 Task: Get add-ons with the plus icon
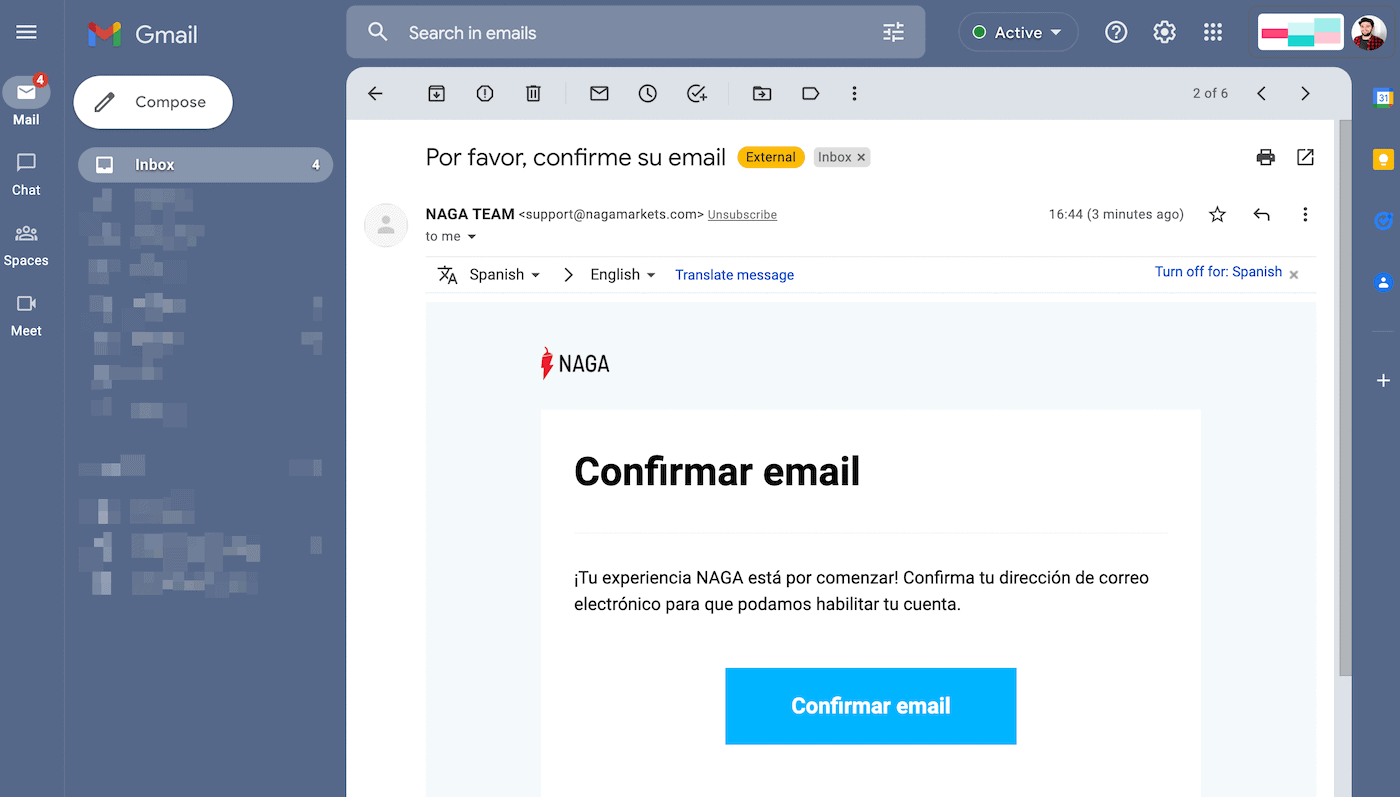tap(1384, 380)
